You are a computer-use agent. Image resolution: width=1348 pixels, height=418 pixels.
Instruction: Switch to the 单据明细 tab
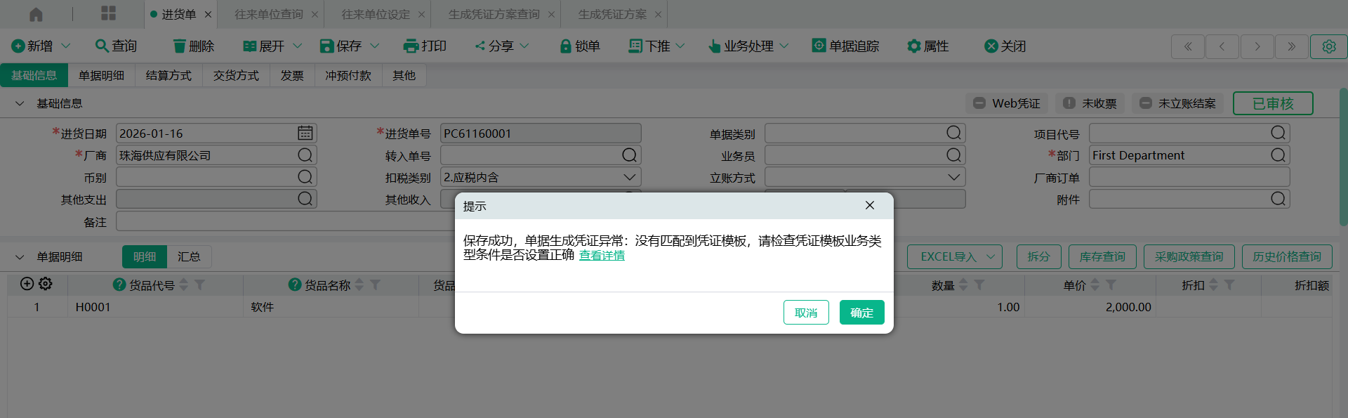point(101,75)
